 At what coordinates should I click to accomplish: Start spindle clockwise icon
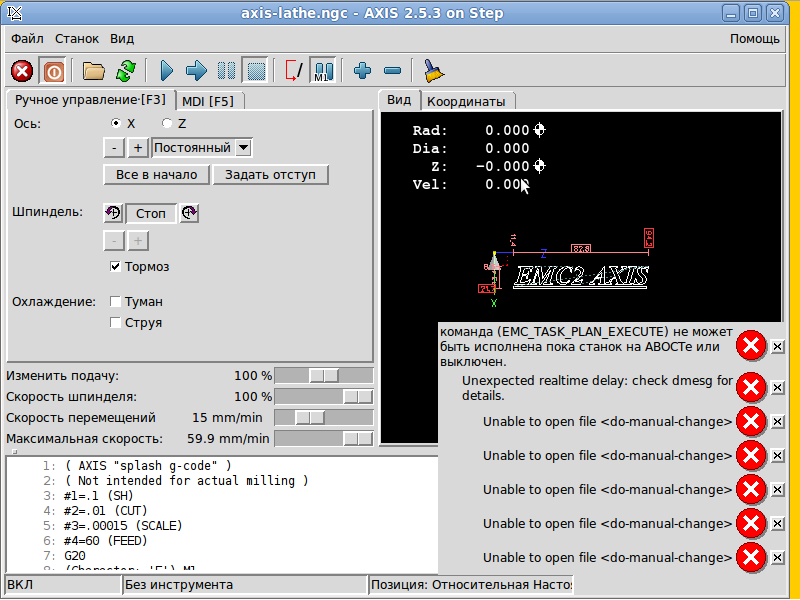point(189,213)
